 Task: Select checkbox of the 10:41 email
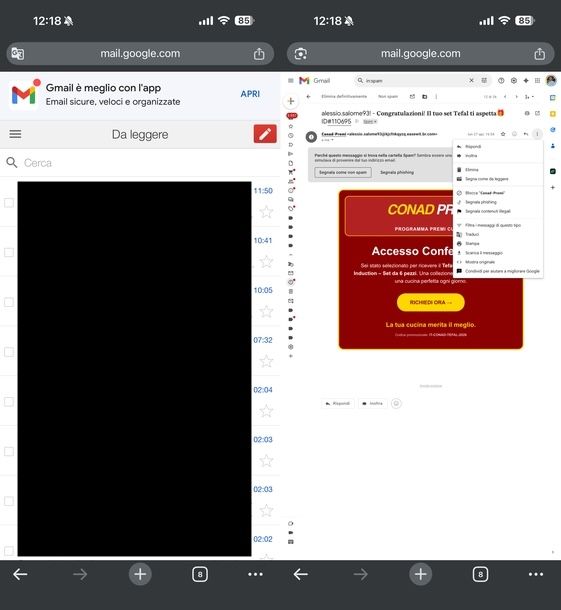(x=9, y=252)
